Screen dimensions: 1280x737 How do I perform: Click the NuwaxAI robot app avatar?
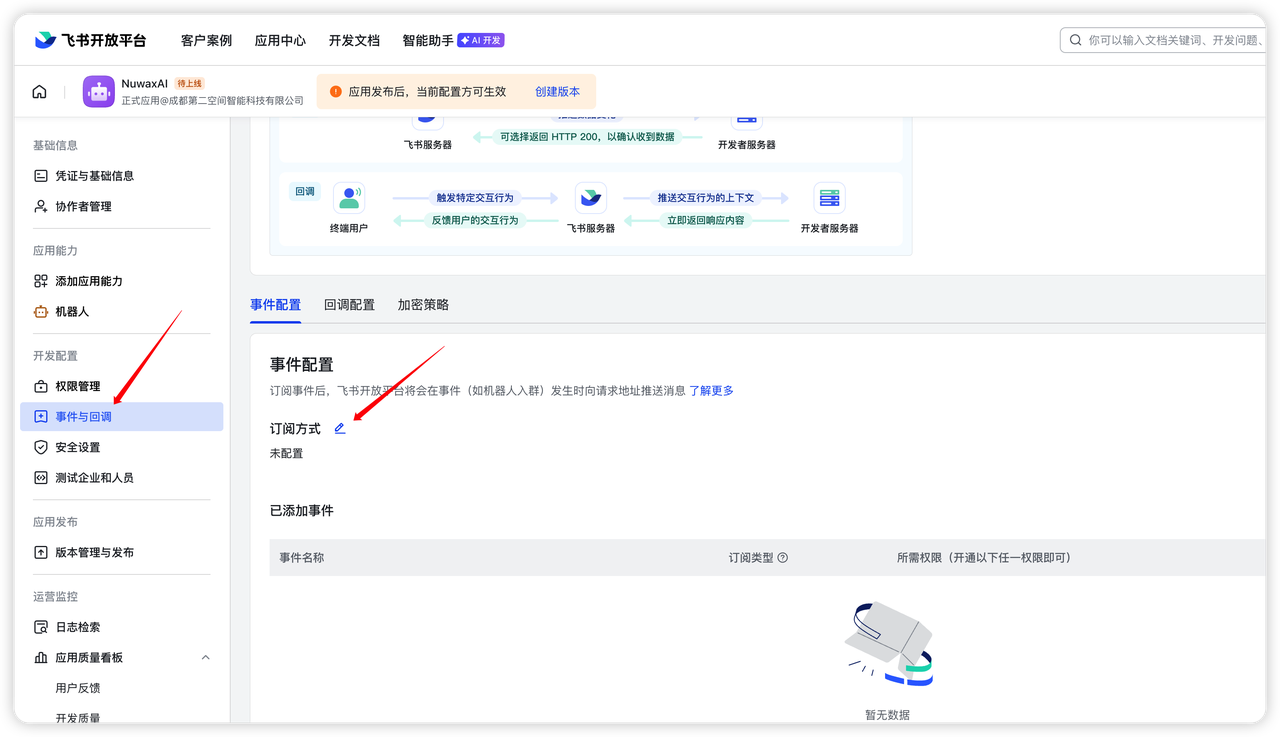coord(99,92)
